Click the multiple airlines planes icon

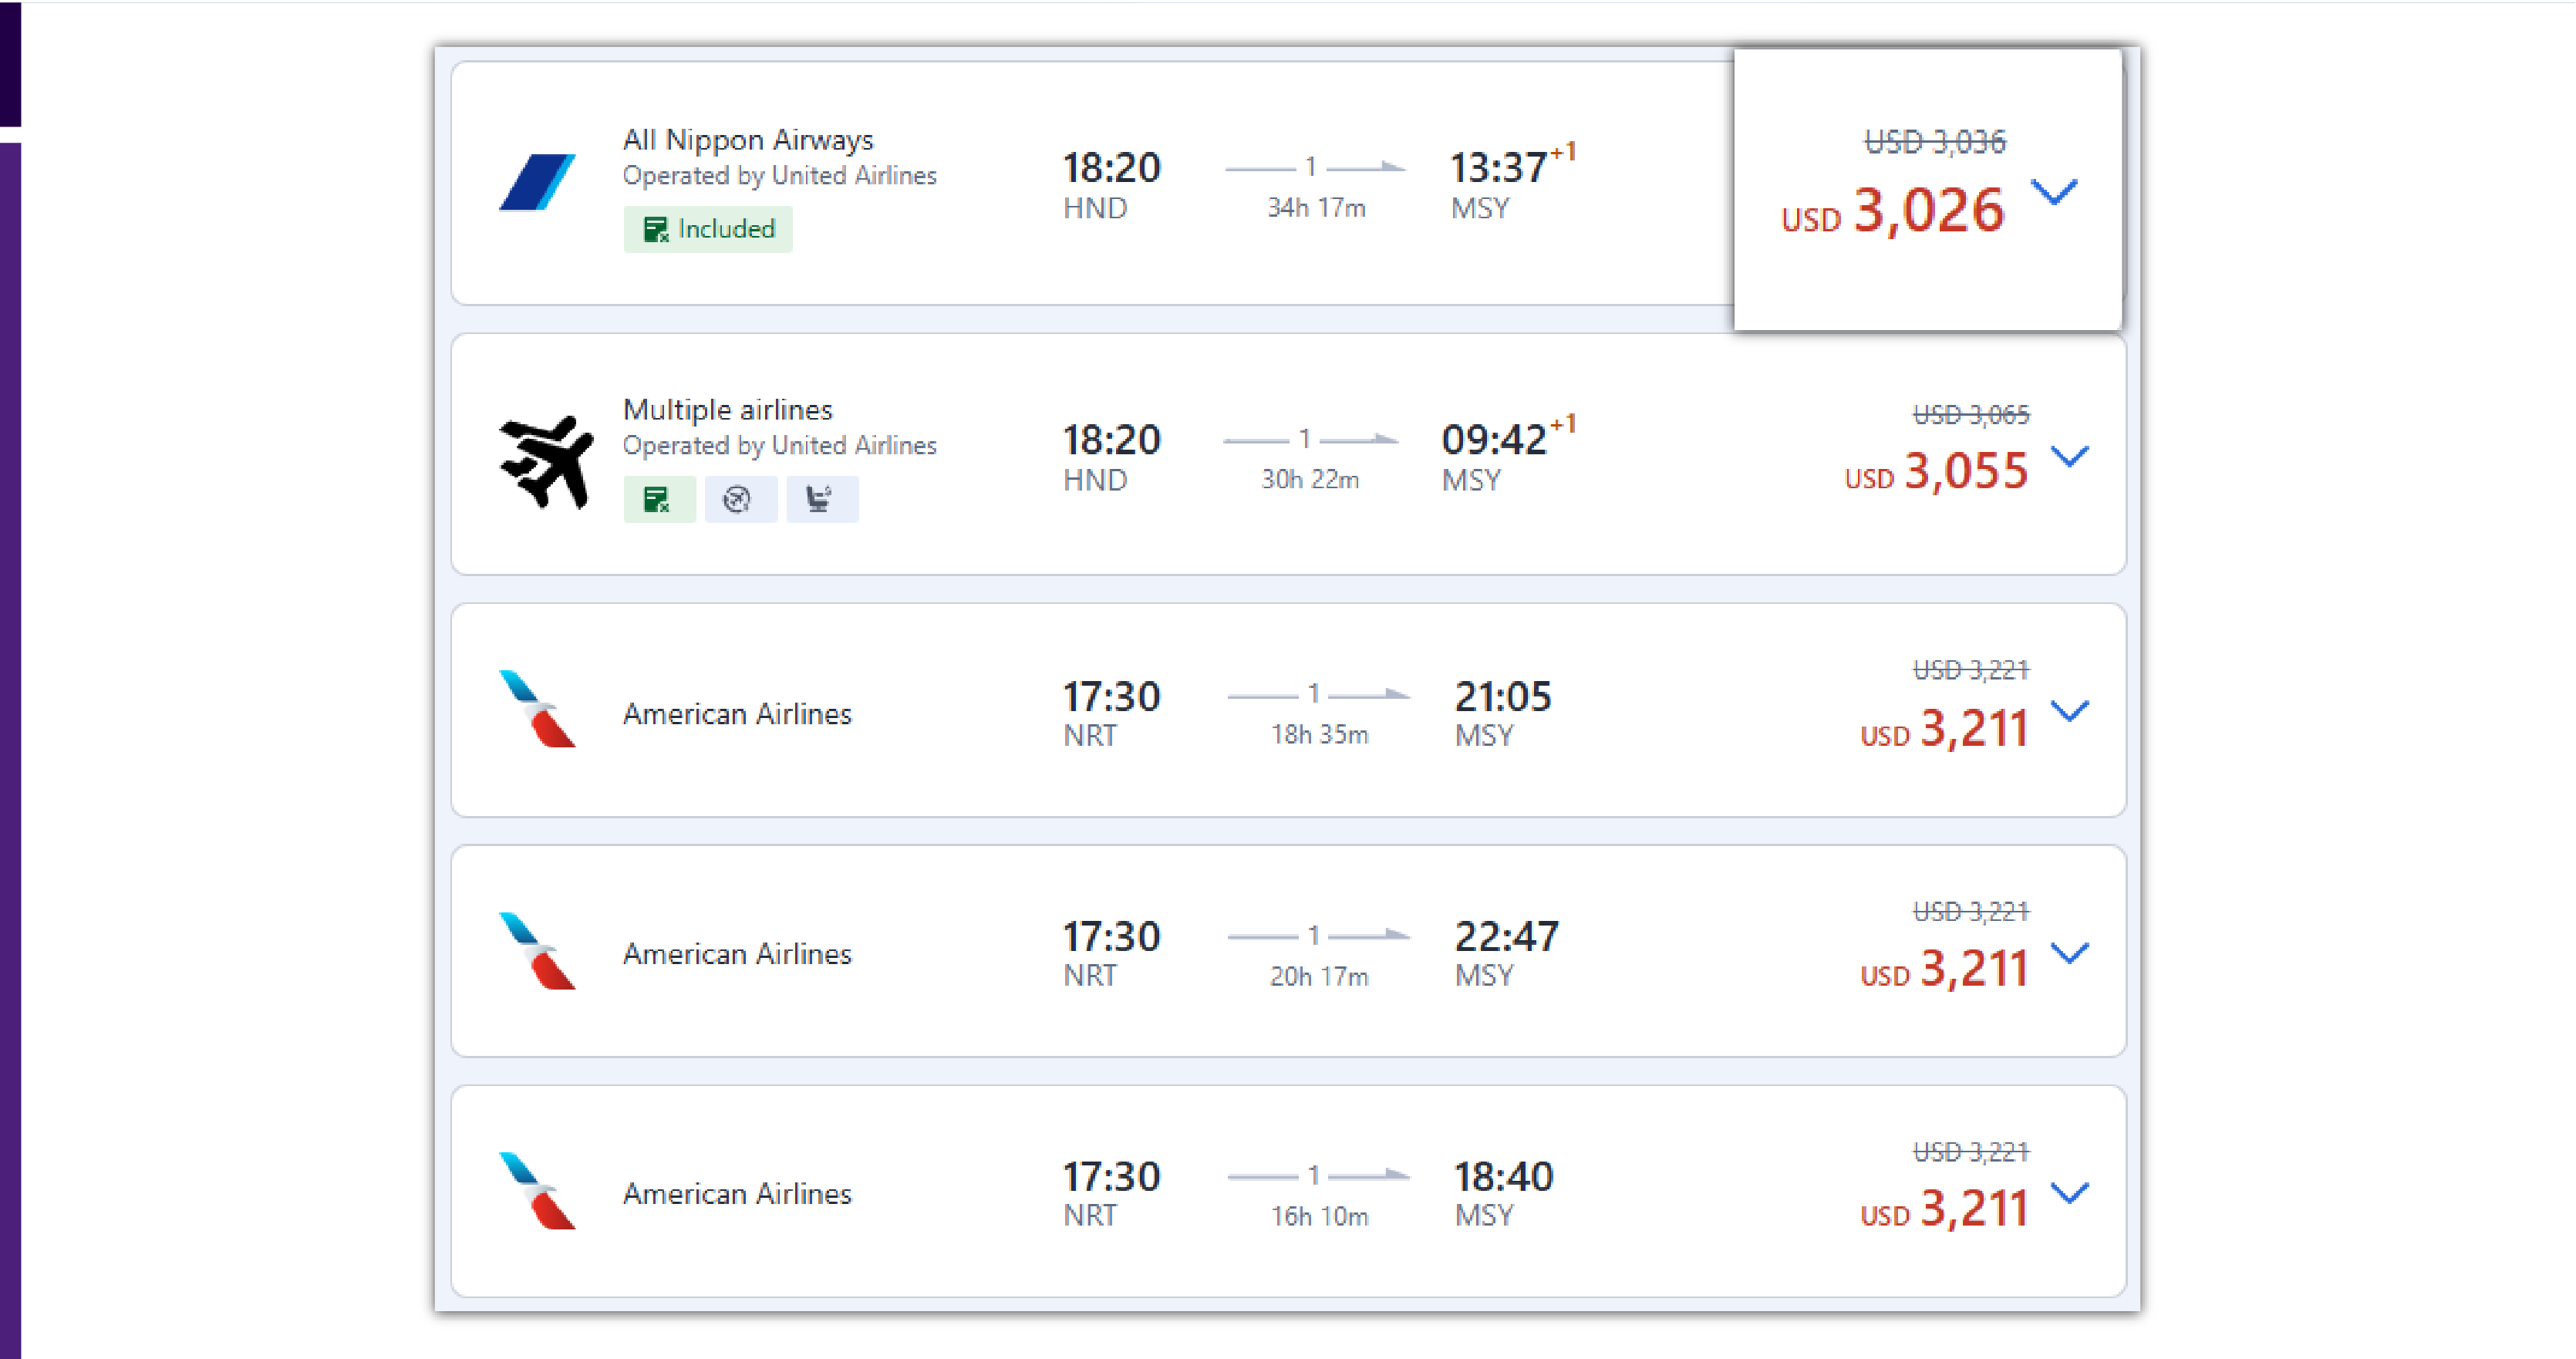pyautogui.click(x=546, y=462)
